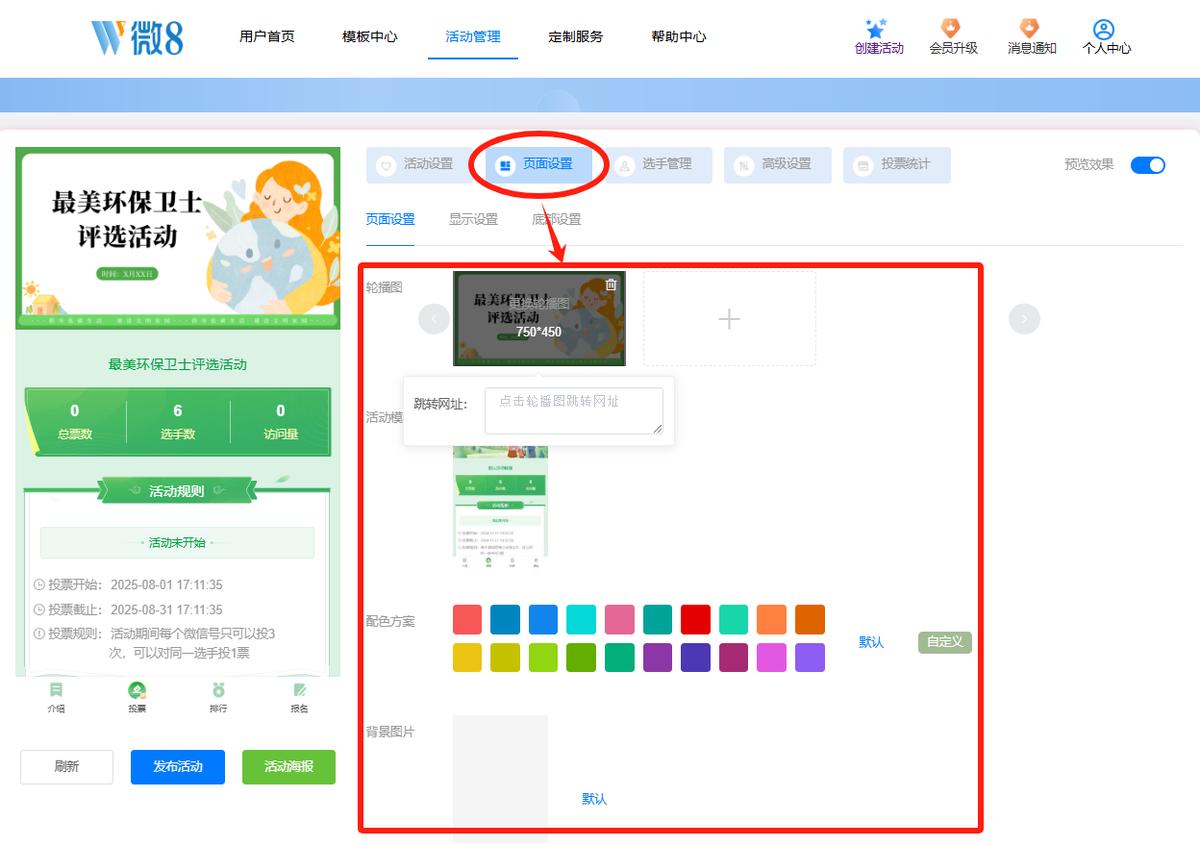The width and height of the screenshot is (1200, 843).
Task: Pick the bright cyan color swatch
Action: pos(581,619)
